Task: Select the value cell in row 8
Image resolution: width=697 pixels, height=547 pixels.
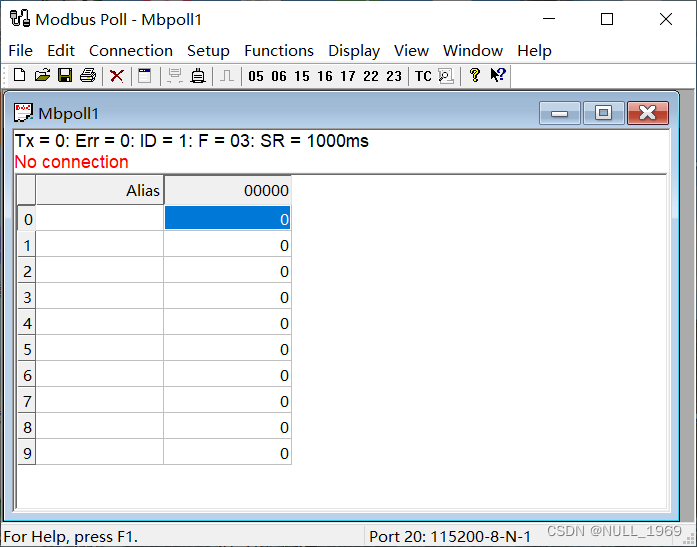Action: pos(227,426)
